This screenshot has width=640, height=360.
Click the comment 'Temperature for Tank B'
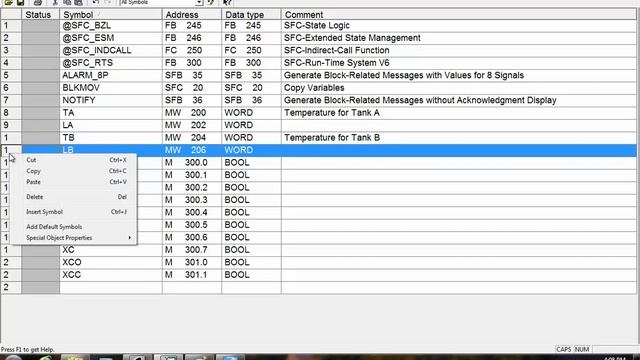(x=332, y=138)
